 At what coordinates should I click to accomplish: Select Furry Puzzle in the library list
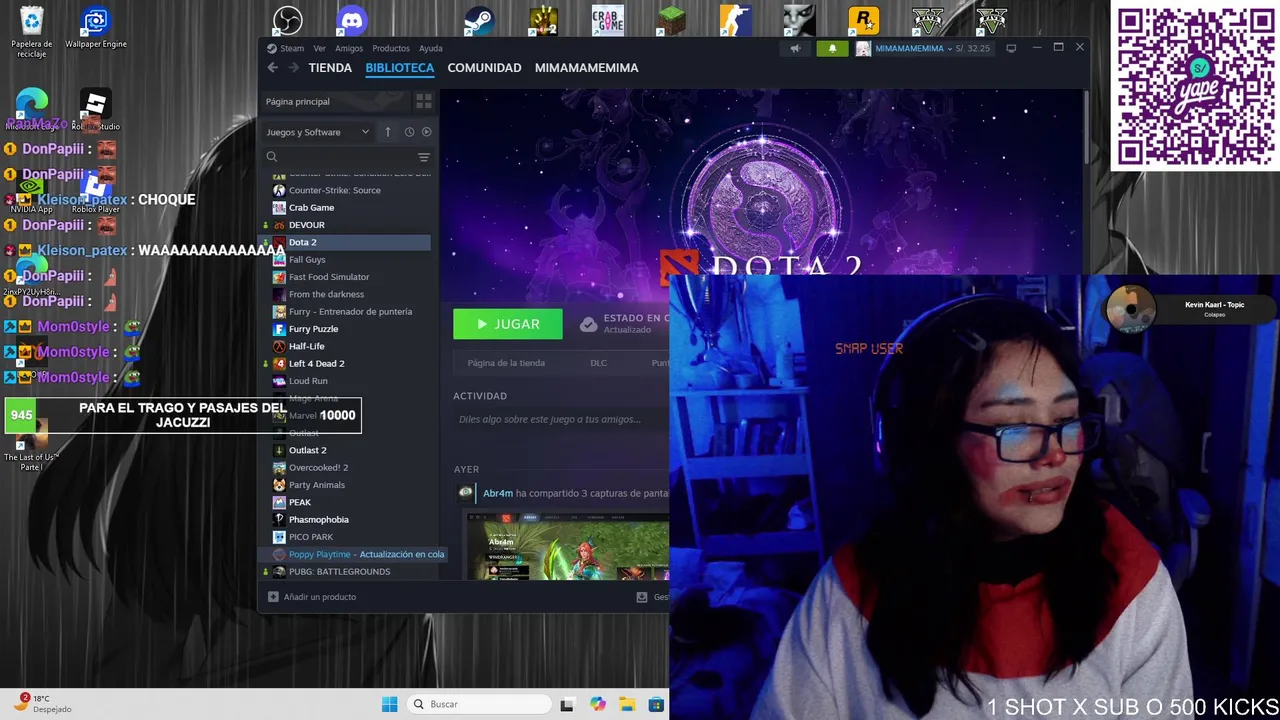(x=313, y=329)
